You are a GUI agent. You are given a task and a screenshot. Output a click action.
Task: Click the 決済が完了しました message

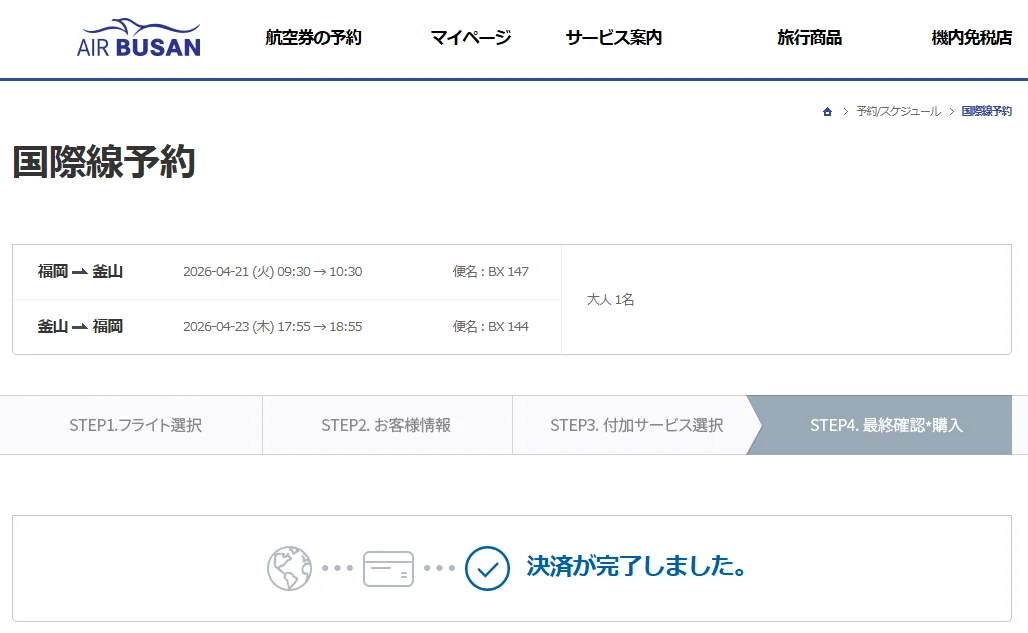[x=636, y=568]
